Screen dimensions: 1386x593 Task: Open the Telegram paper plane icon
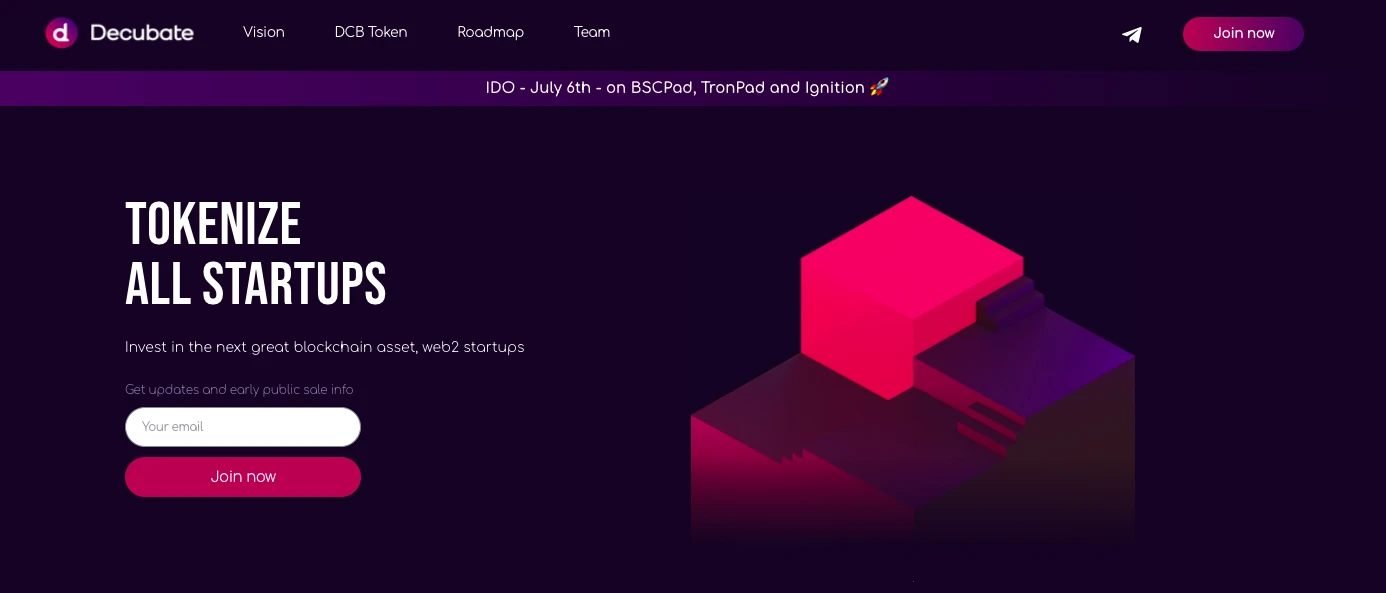tap(1132, 34)
